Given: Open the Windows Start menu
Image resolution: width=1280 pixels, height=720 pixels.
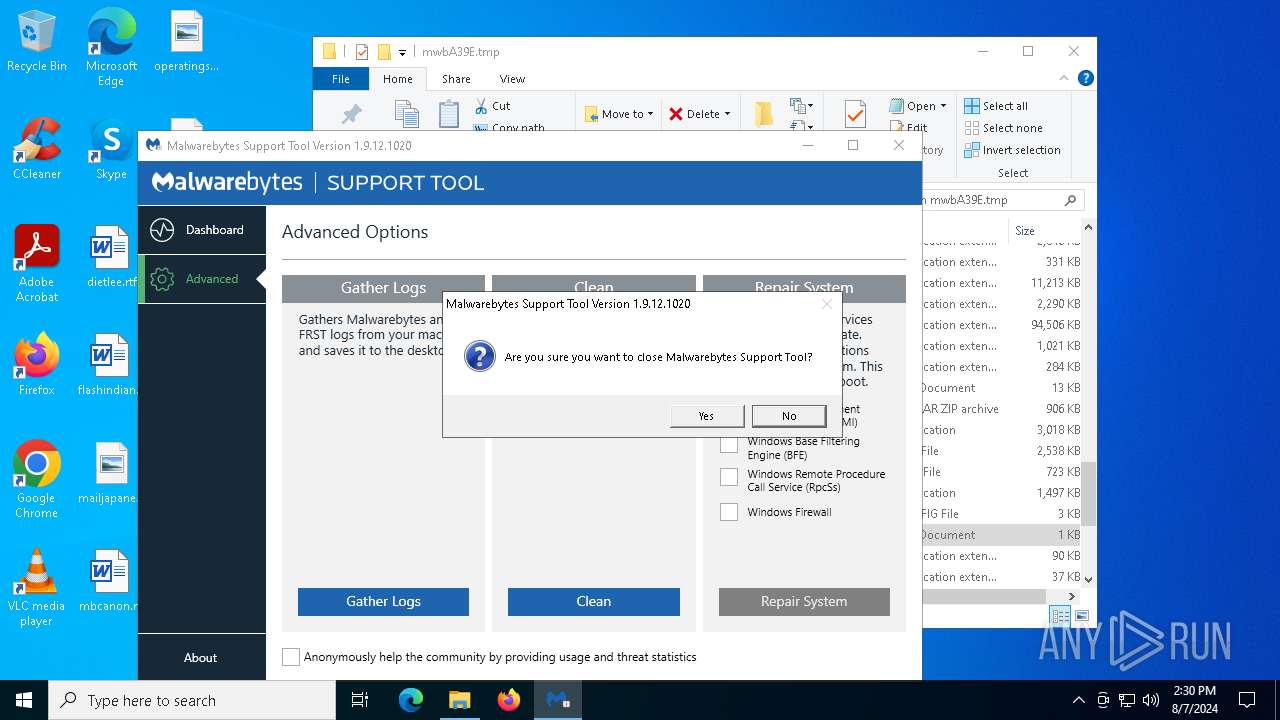Looking at the screenshot, I should [24, 700].
